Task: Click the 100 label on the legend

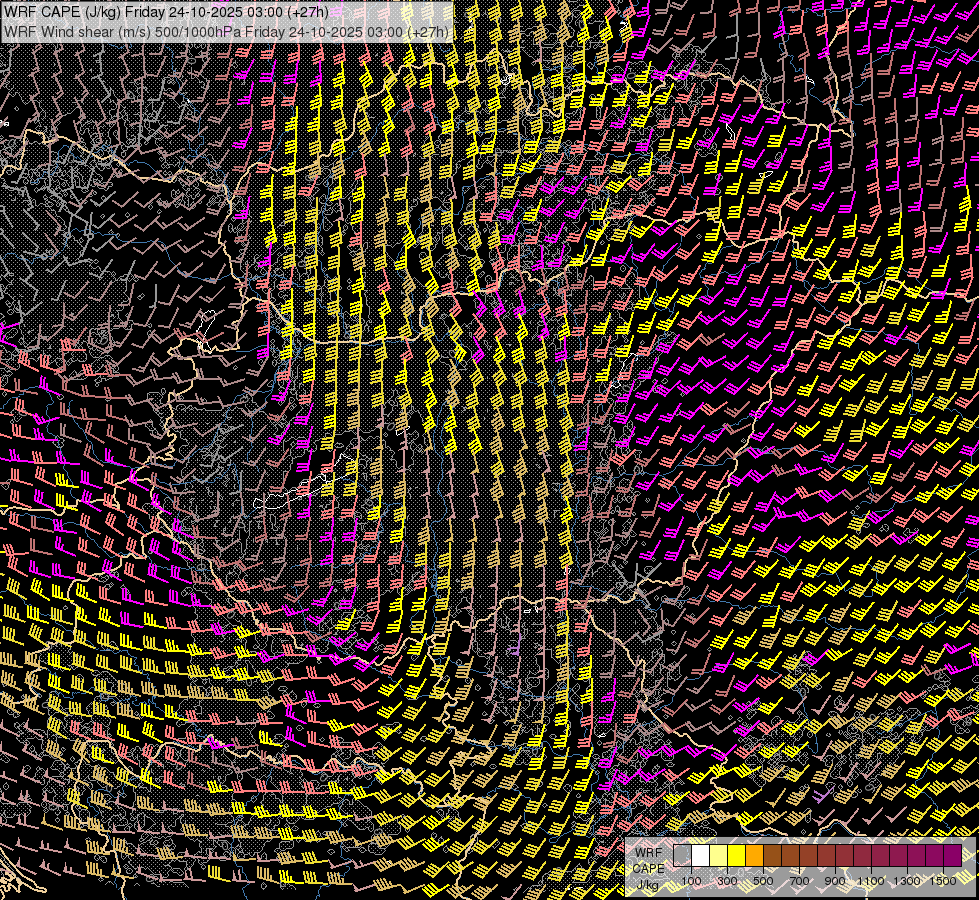Action: [x=691, y=881]
